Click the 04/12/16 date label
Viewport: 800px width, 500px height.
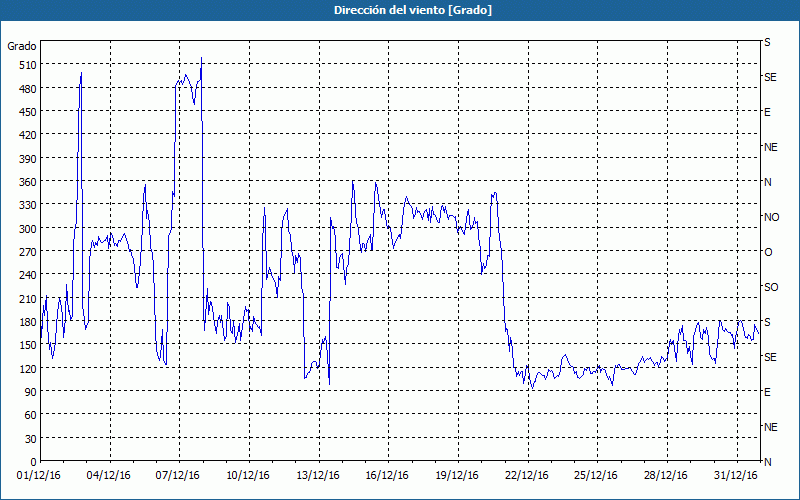108,476
